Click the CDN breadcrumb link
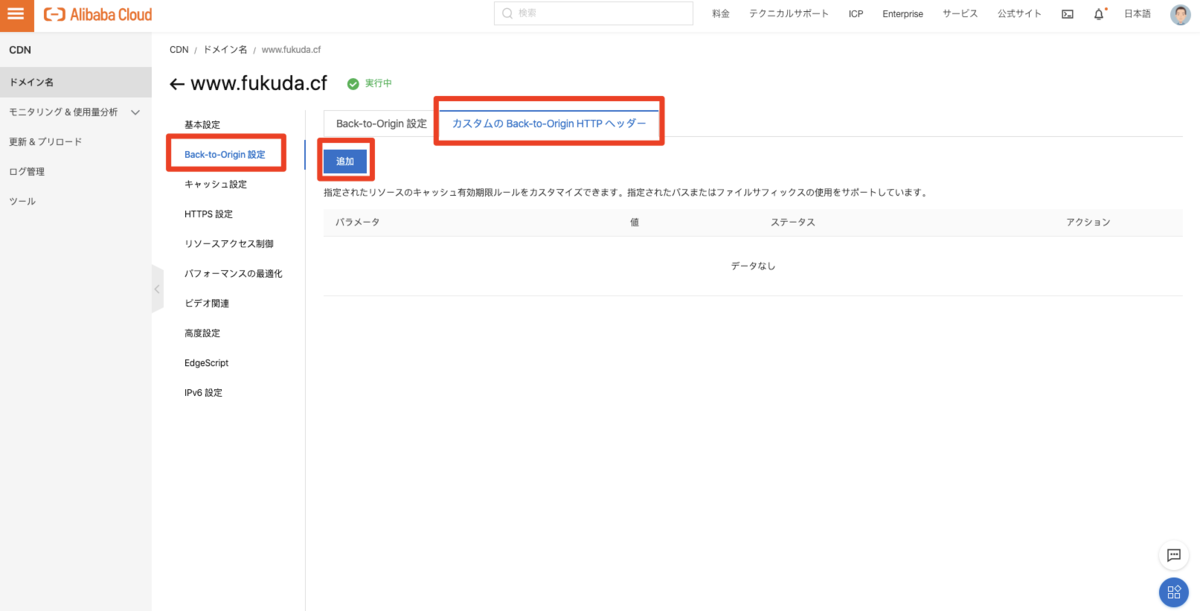The height and width of the screenshot is (611, 1200). (179, 49)
